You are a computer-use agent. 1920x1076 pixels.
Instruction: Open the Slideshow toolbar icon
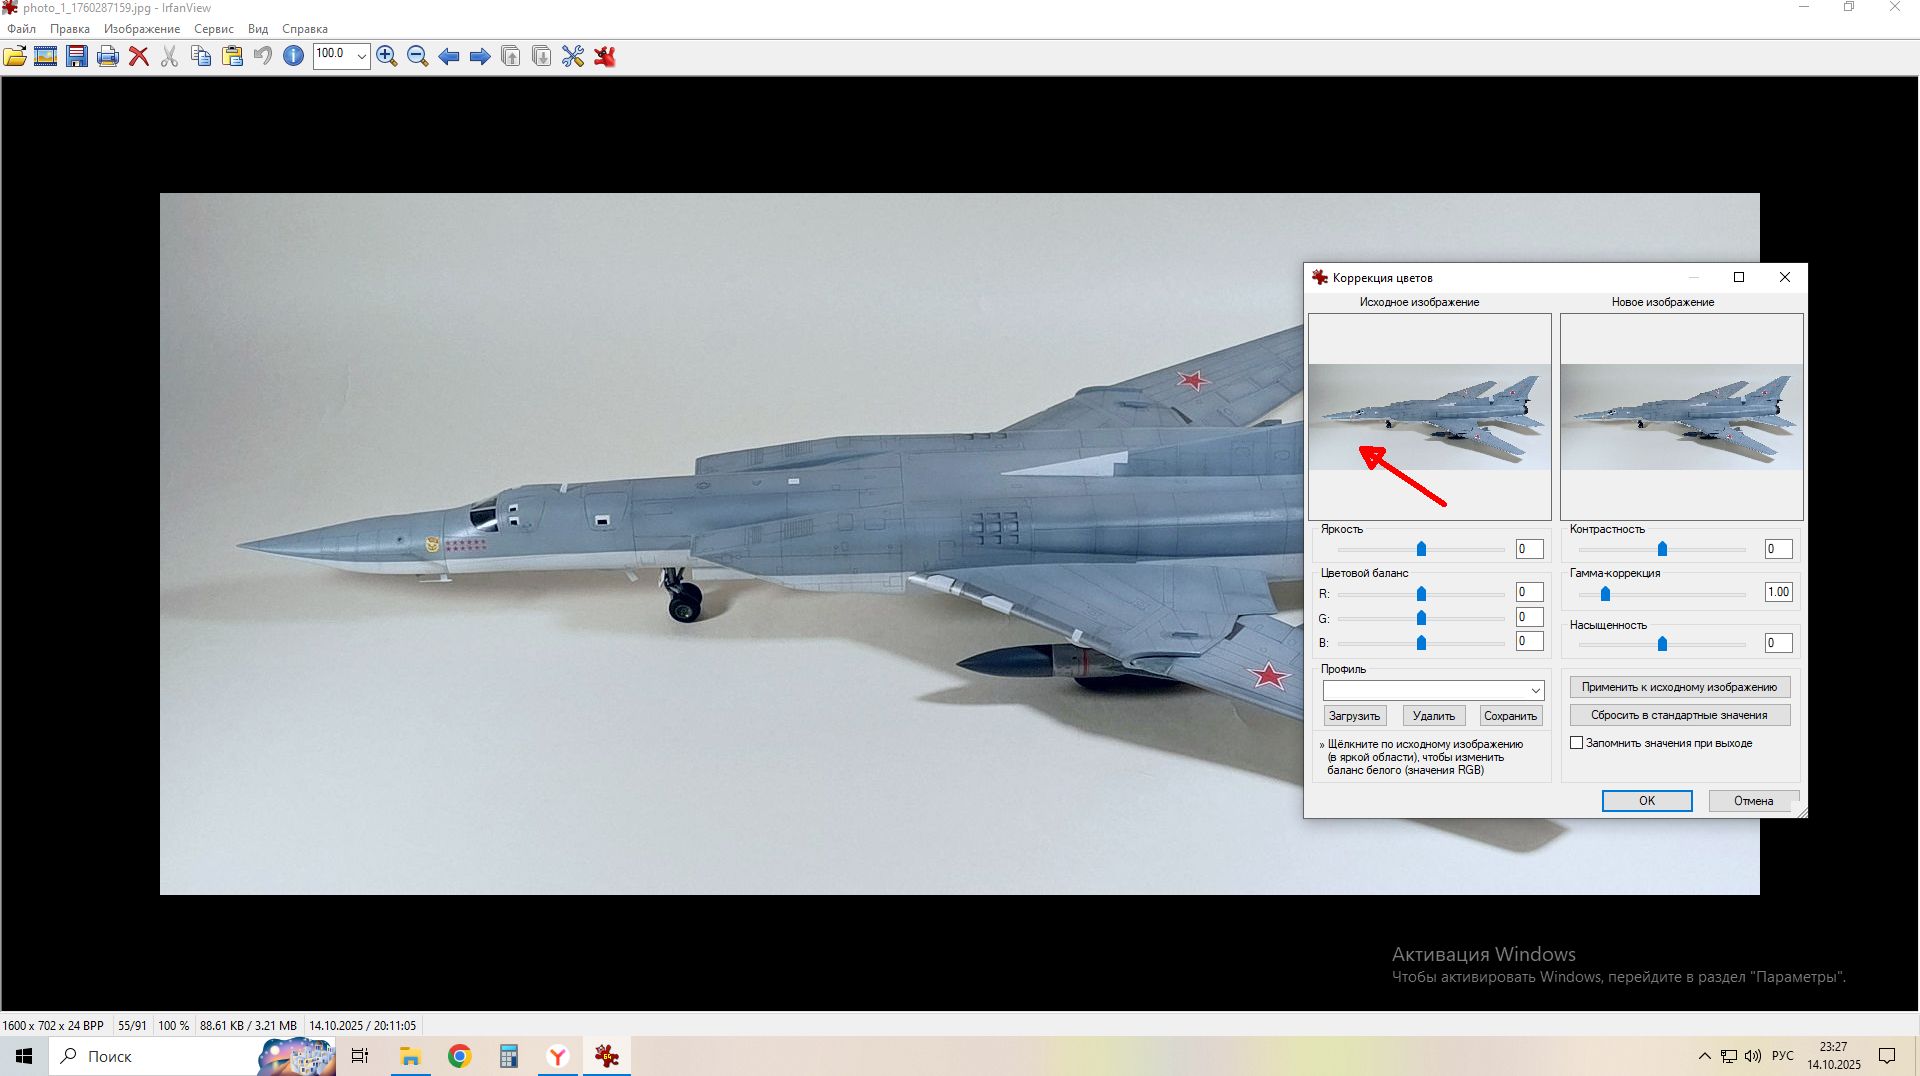click(45, 57)
